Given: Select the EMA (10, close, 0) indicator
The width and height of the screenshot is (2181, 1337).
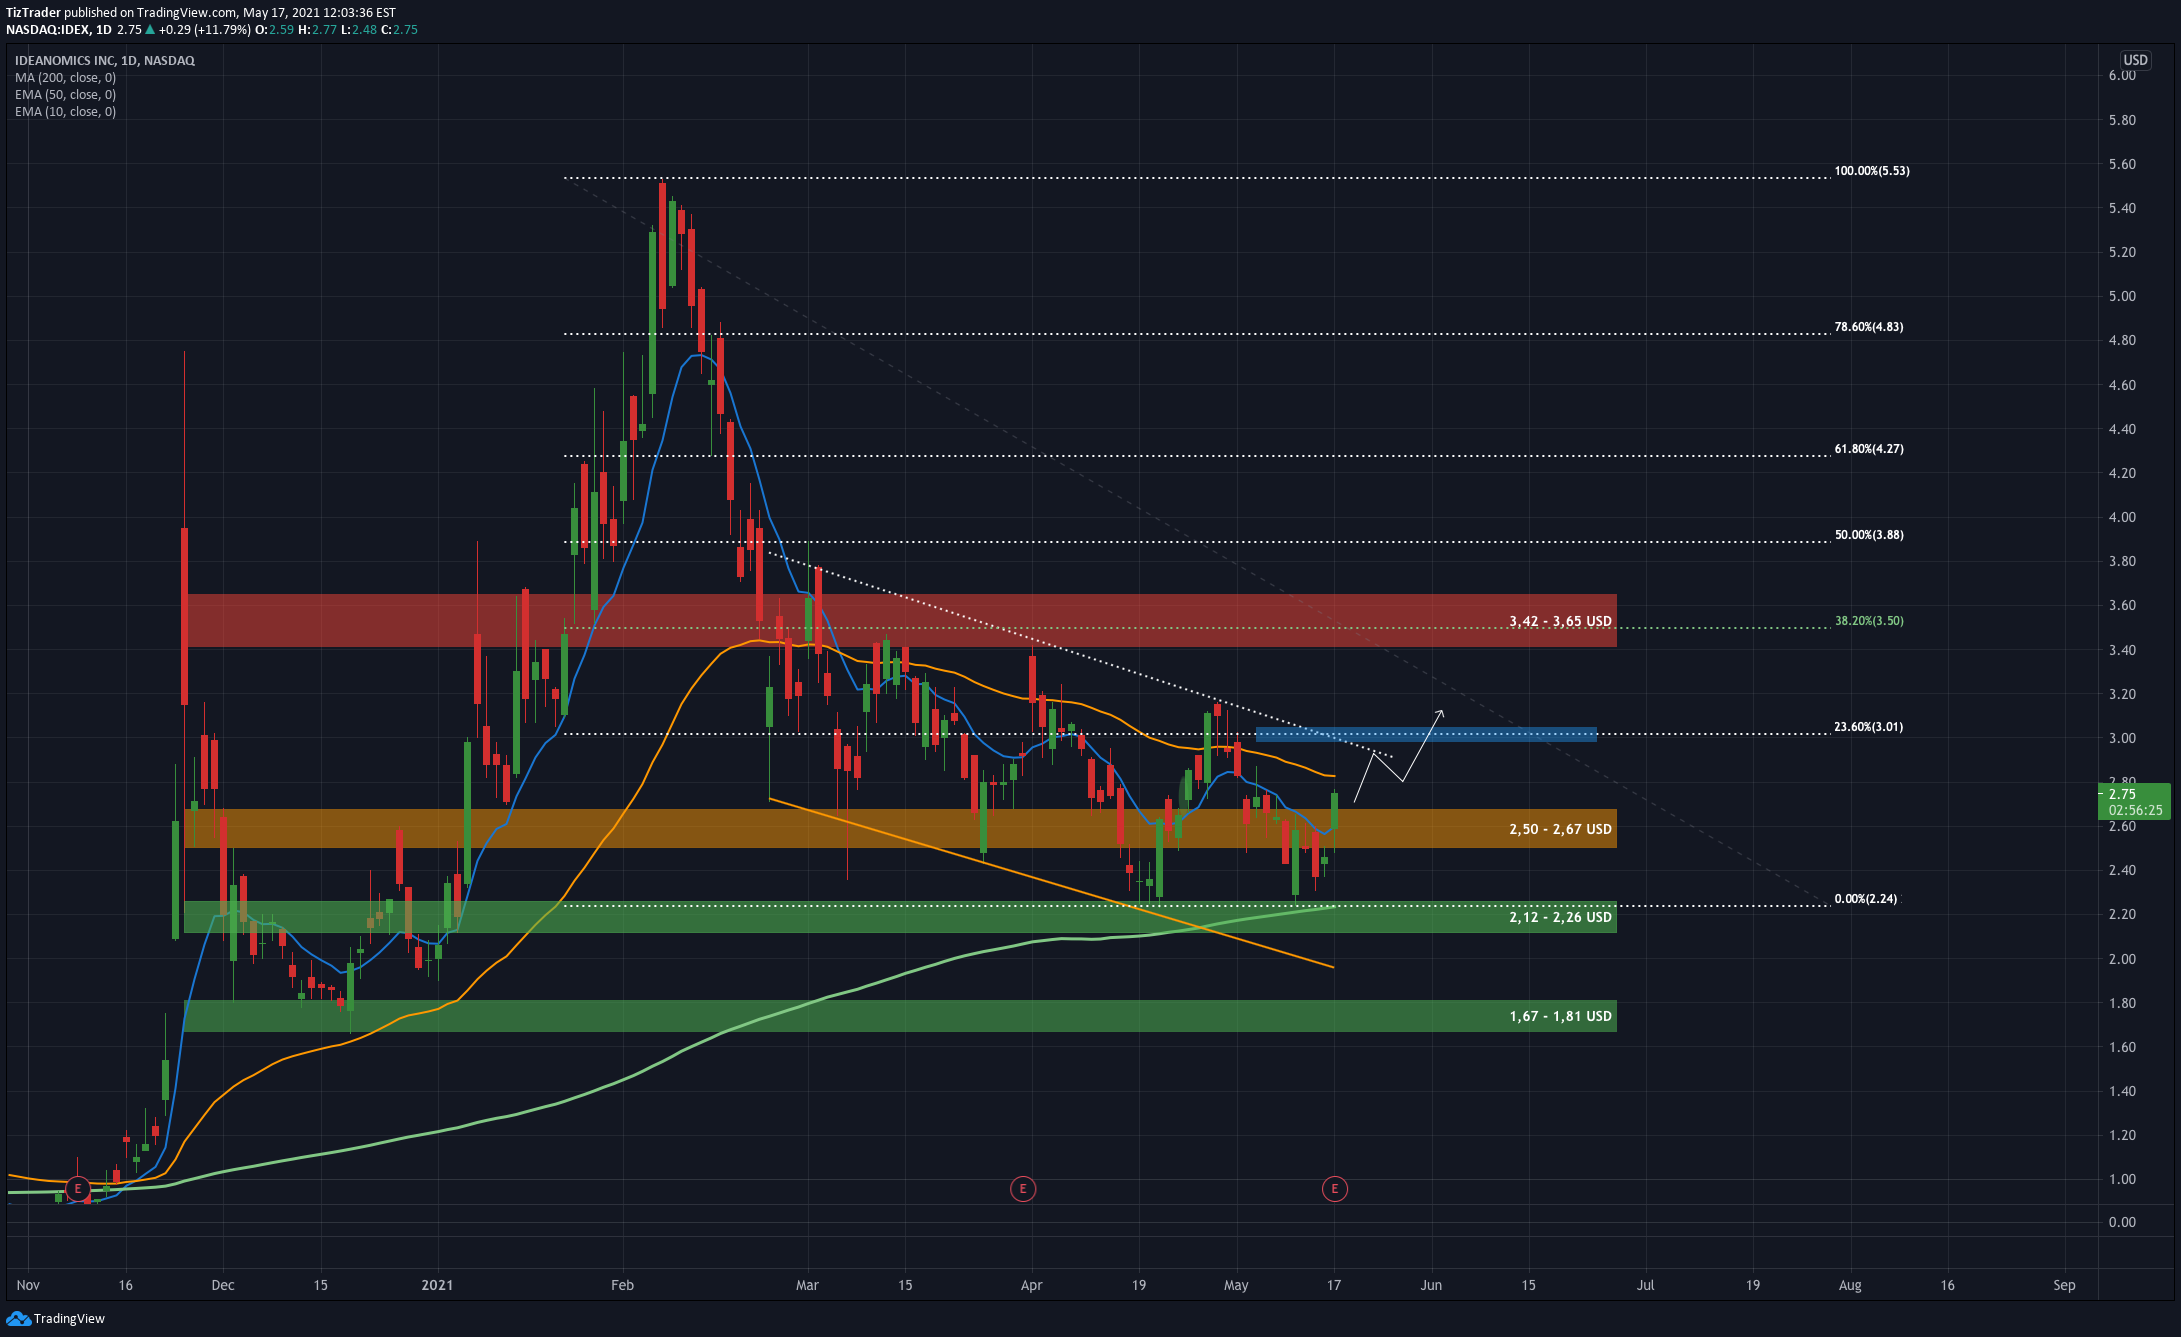Looking at the screenshot, I should tap(65, 112).
